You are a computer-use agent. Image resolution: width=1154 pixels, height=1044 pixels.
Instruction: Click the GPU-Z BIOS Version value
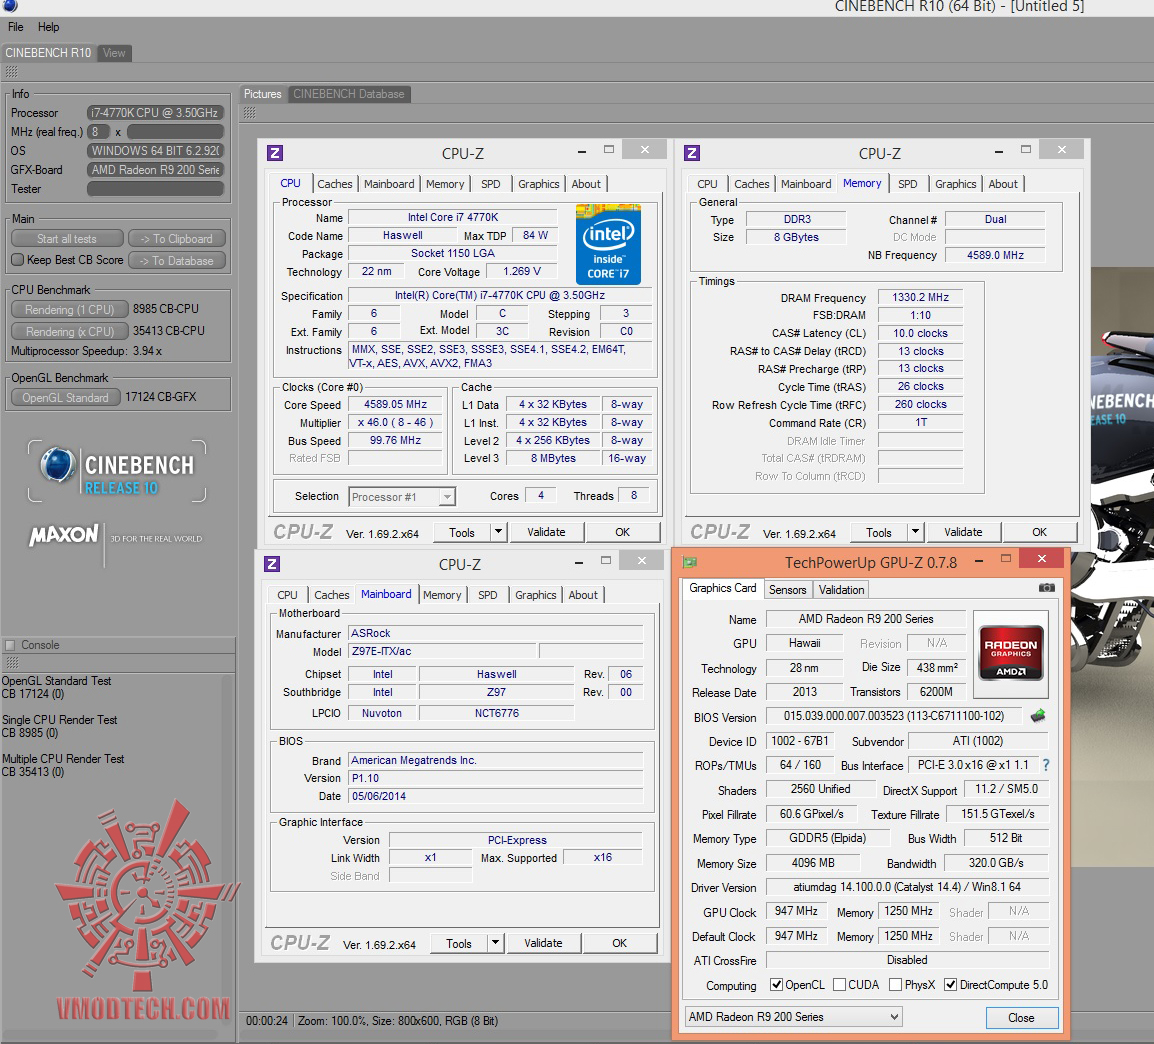(x=893, y=716)
